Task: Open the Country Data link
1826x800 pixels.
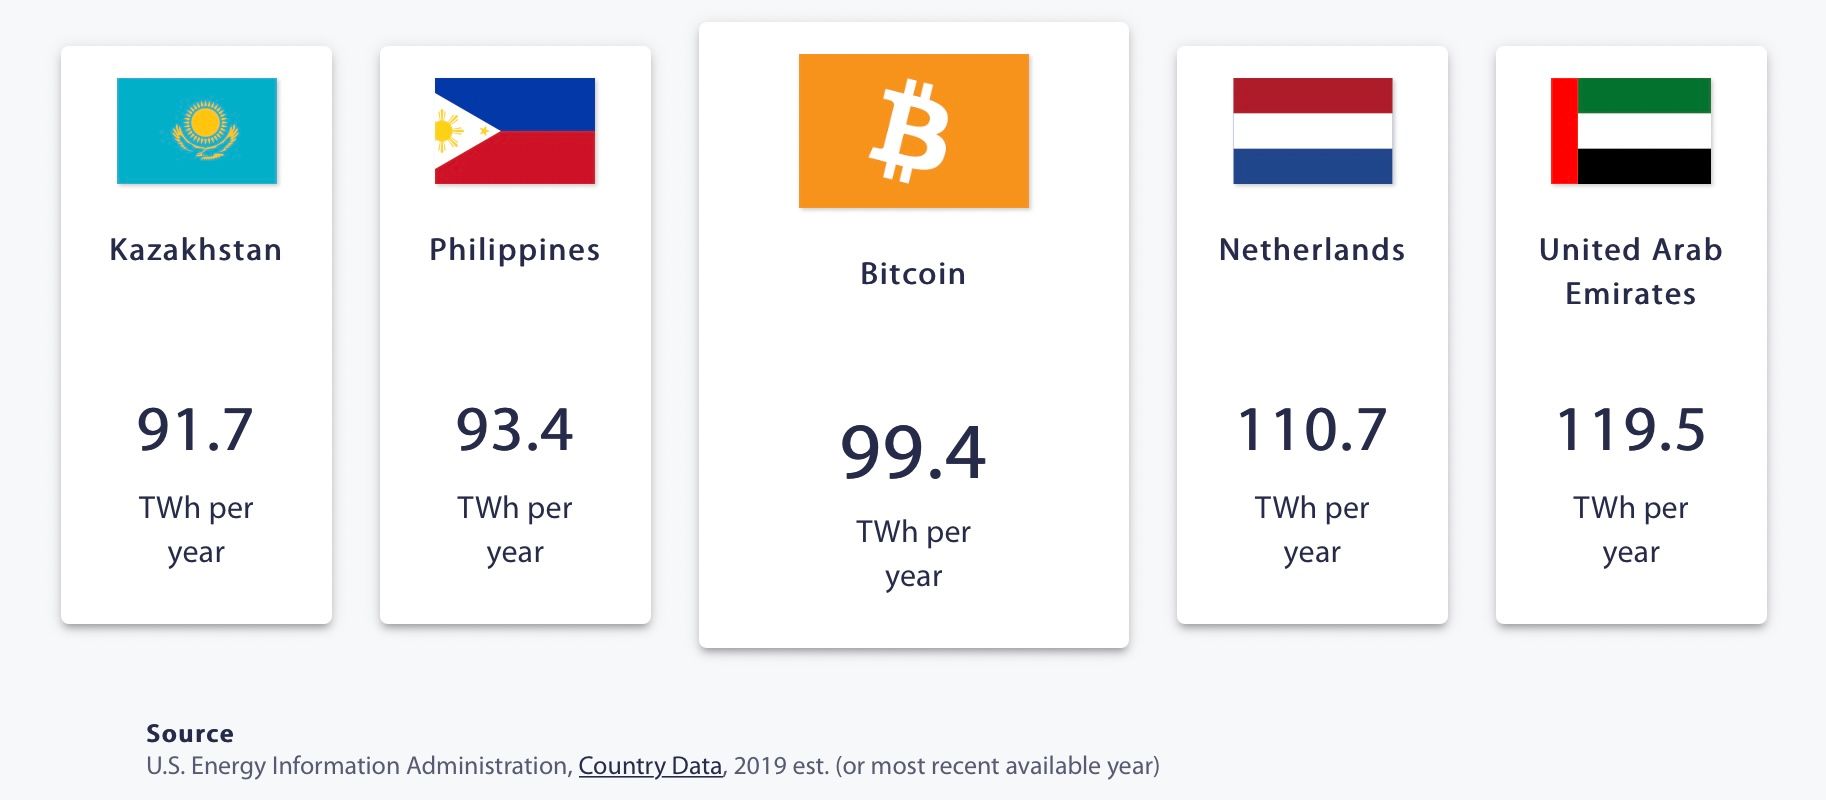Action: tap(650, 766)
